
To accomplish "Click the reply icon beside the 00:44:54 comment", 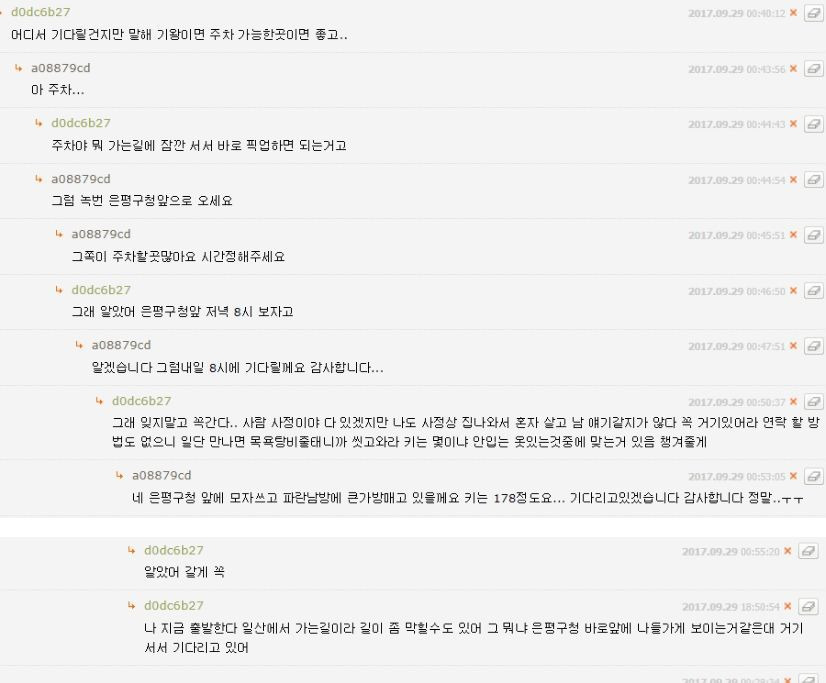I will pos(813,180).
